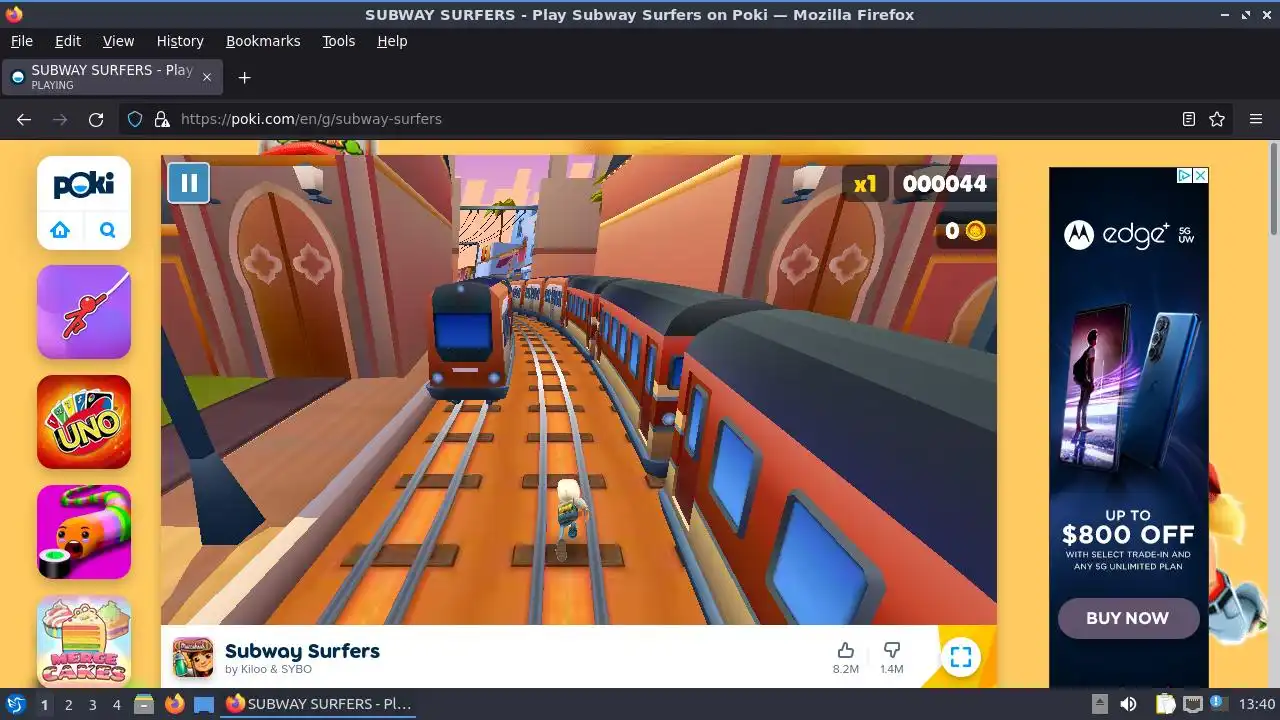
Task: Open the Stickman Hook game thumbnail
Action: pyautogui.click(x=84, y=312)
